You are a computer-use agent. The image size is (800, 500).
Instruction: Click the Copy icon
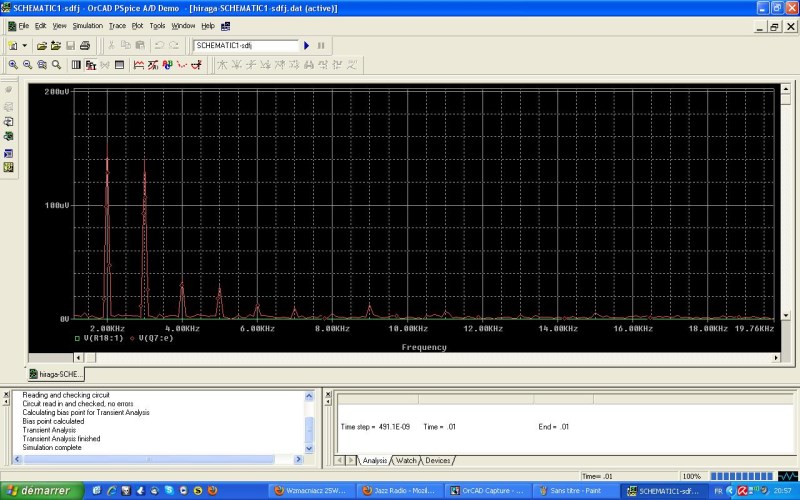coord(126,45)
